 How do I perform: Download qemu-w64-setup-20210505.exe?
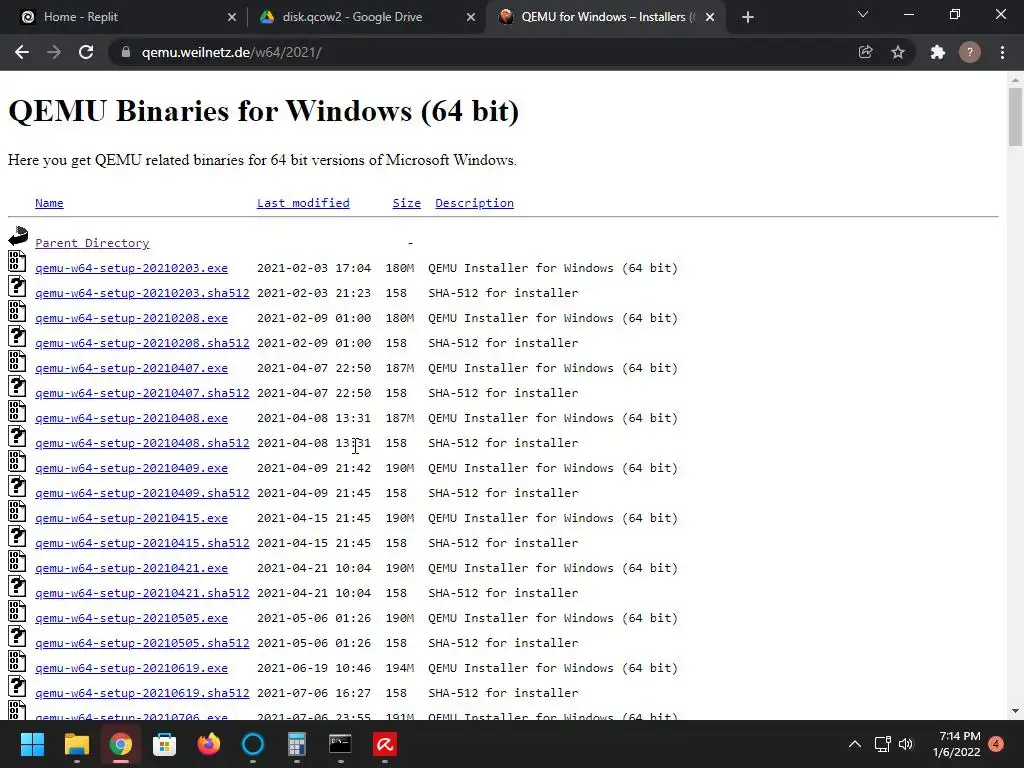131,618
